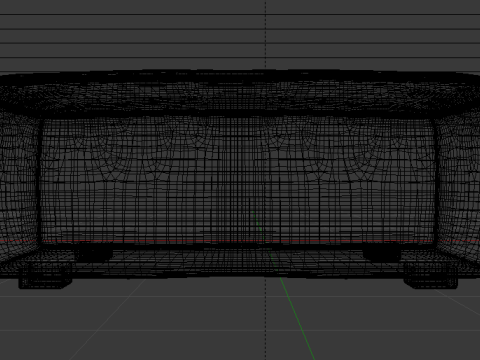The width and height of the screenshot is (480, 360).
Task: Select the top cushion rim of the mesh
Action: pyautogui.click(x=240, y=93)
